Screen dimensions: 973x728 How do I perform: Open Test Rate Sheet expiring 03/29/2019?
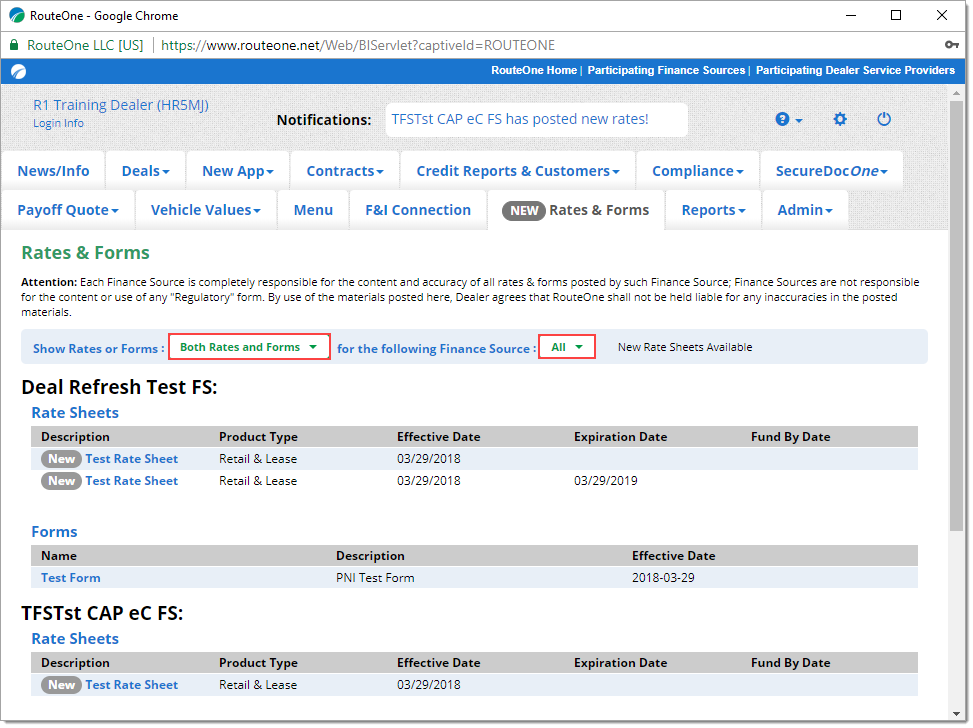point(132,481)
